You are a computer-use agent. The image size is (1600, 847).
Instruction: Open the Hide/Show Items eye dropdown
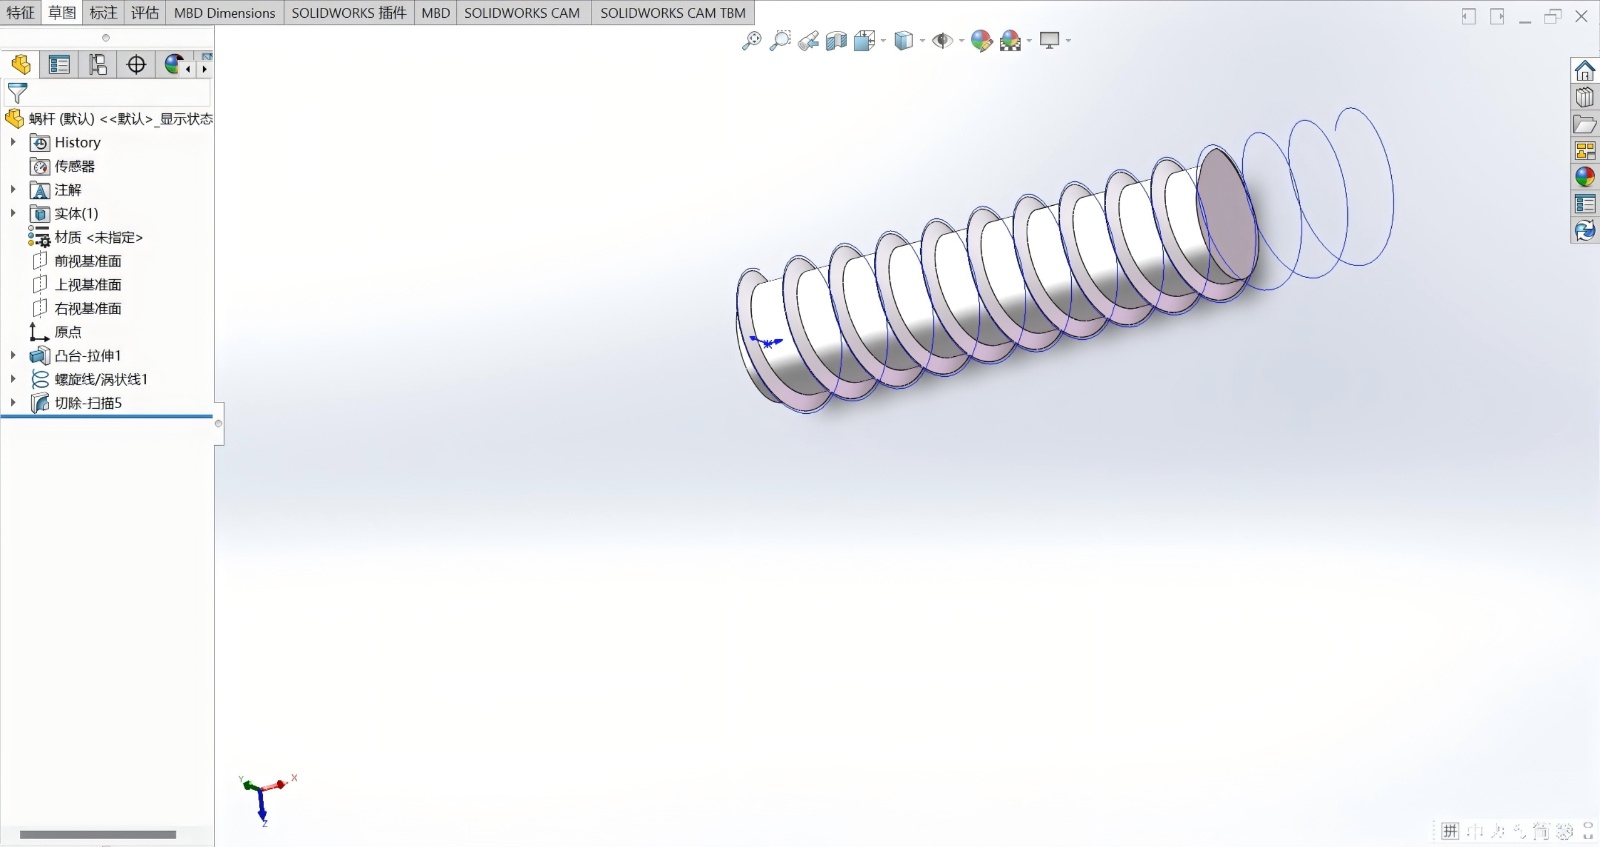point(962,41)
